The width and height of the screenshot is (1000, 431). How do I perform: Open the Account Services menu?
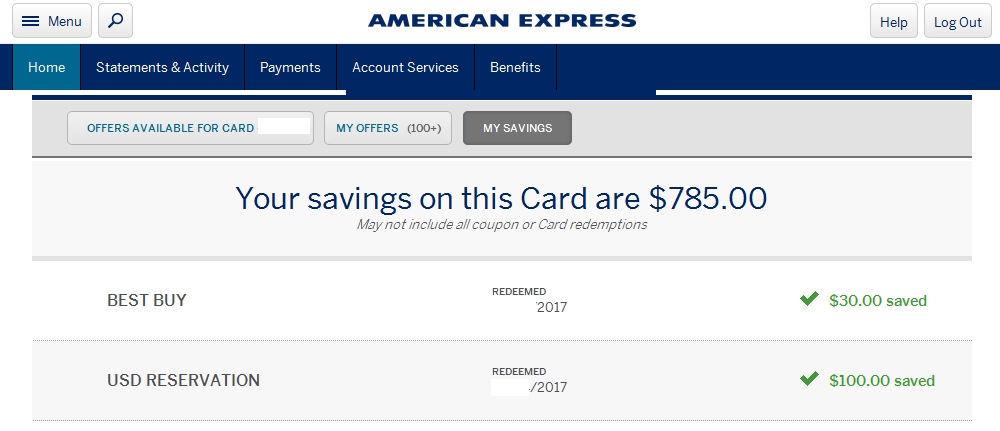405,68
